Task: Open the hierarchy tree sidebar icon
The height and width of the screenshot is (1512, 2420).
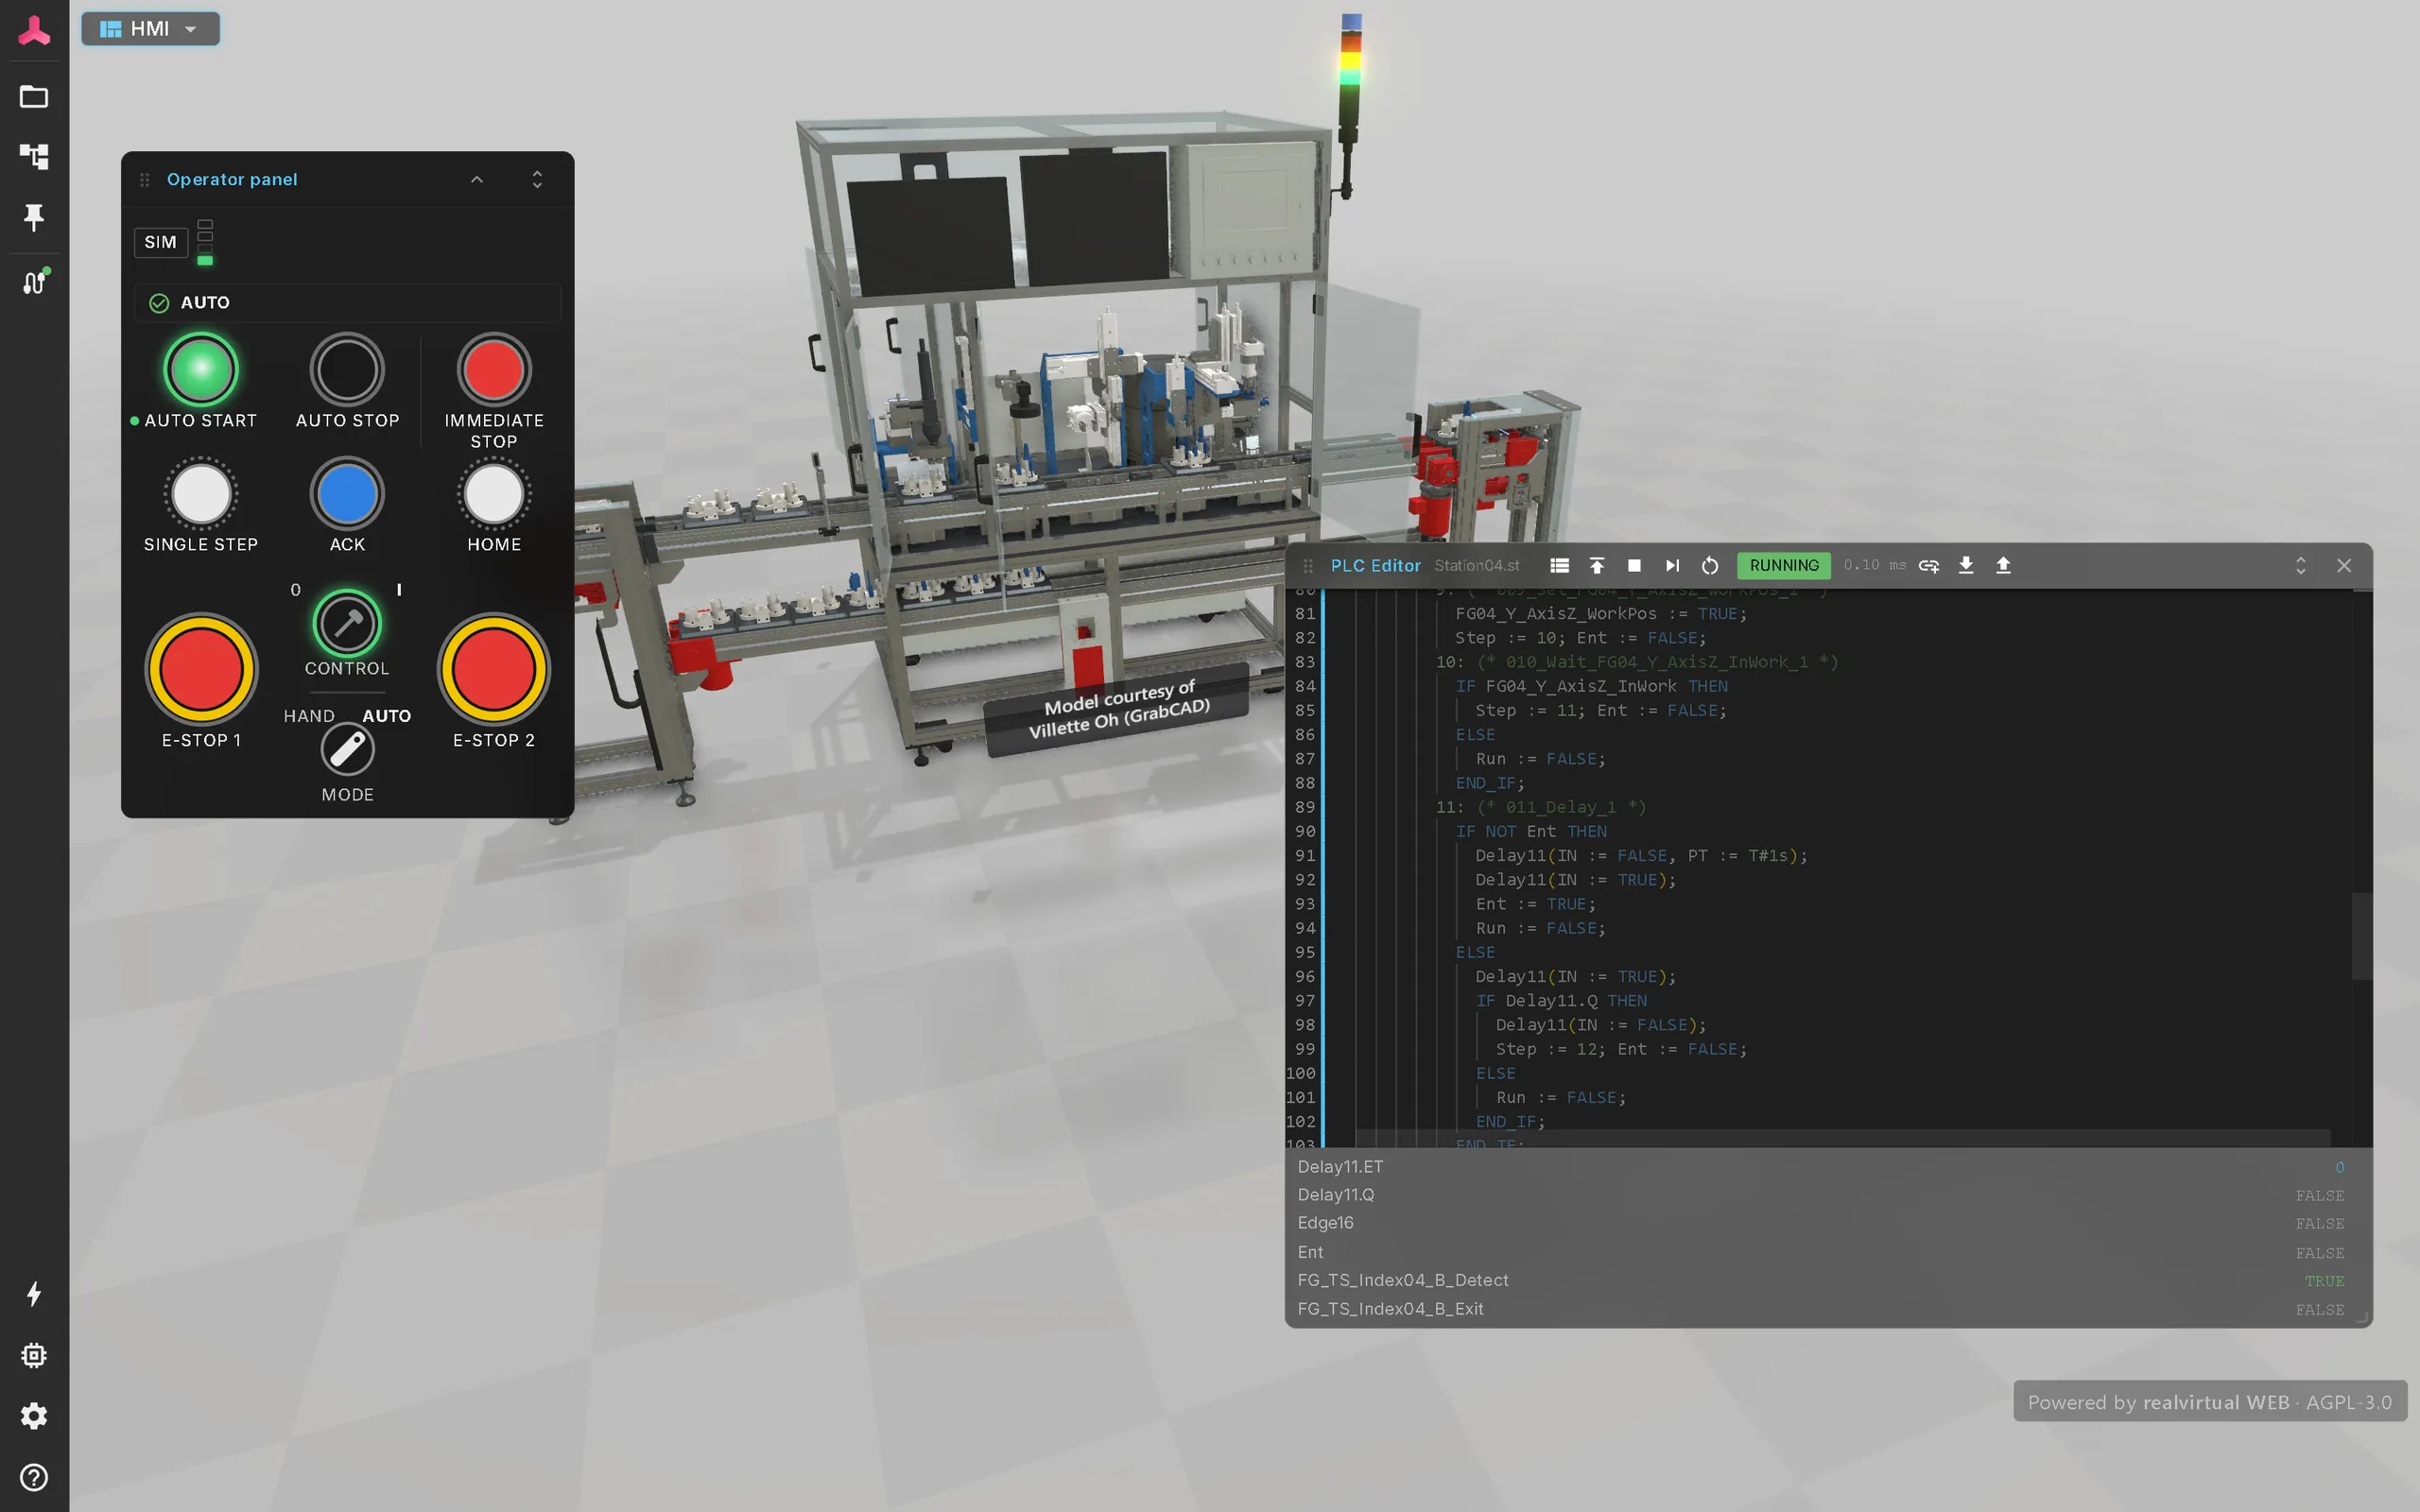Action: click(x=34, y=156)
